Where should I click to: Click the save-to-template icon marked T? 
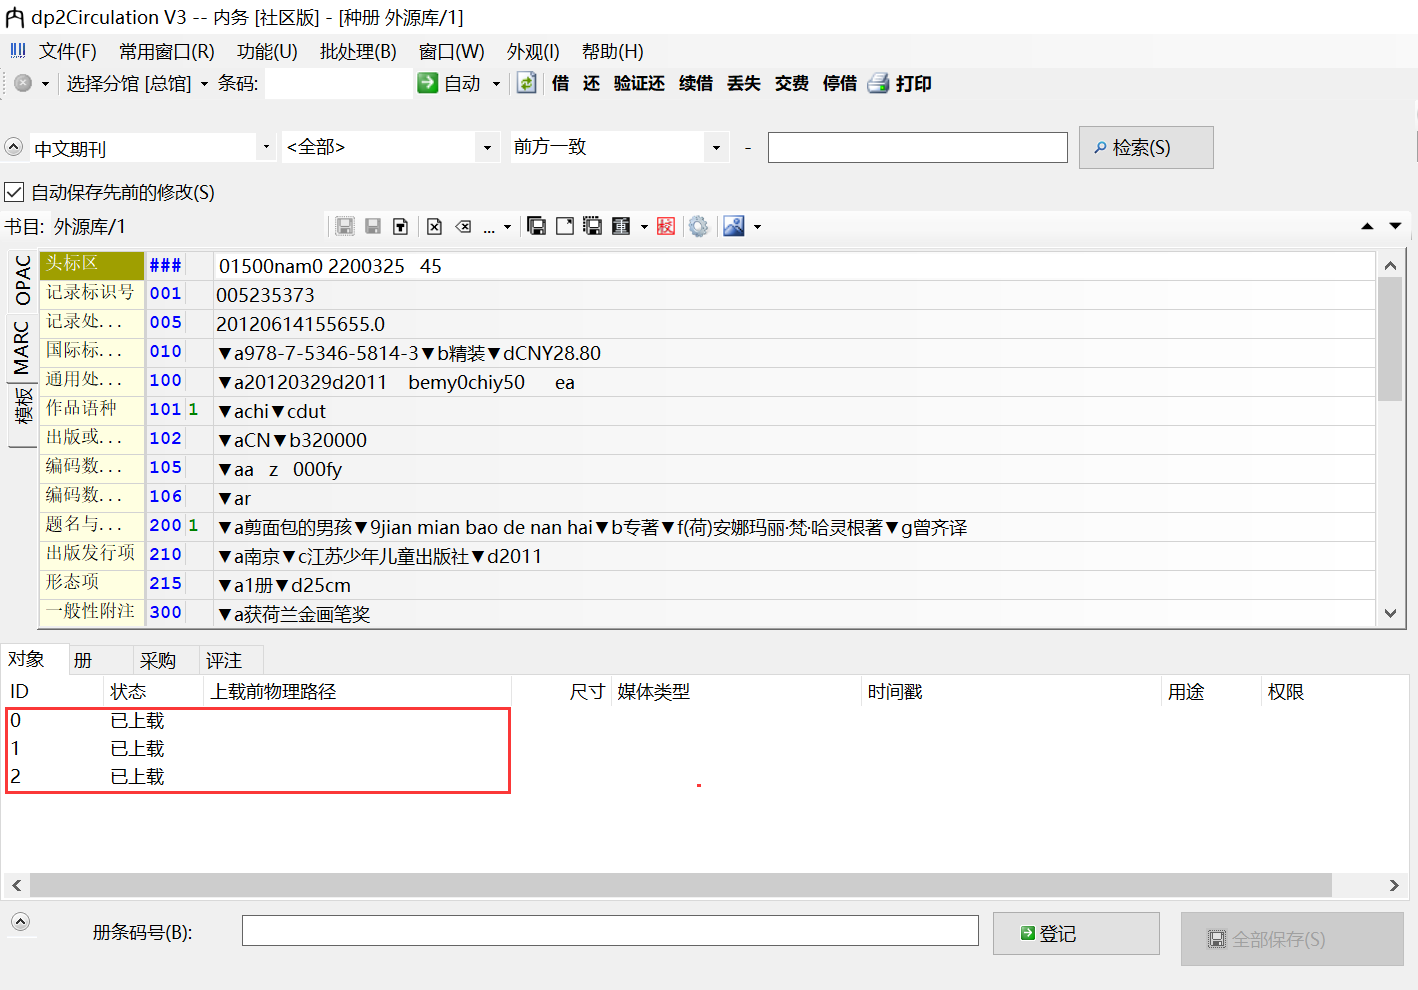[400, 226]
